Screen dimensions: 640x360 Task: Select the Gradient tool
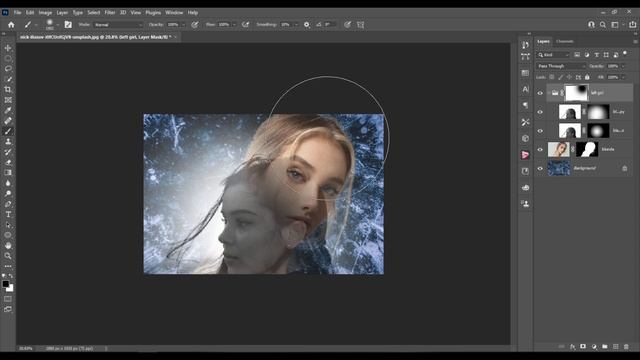click(x=8, y=173)
